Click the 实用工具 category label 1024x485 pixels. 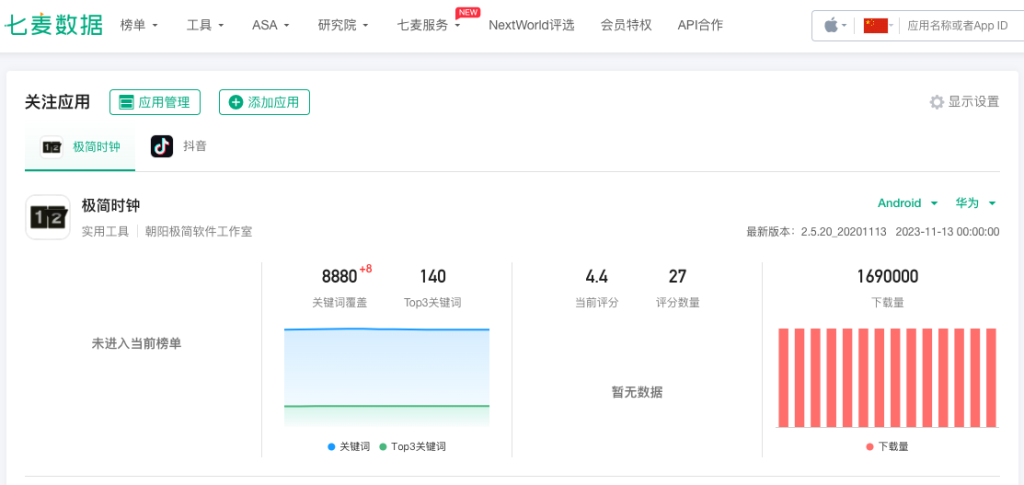[105, 231]
